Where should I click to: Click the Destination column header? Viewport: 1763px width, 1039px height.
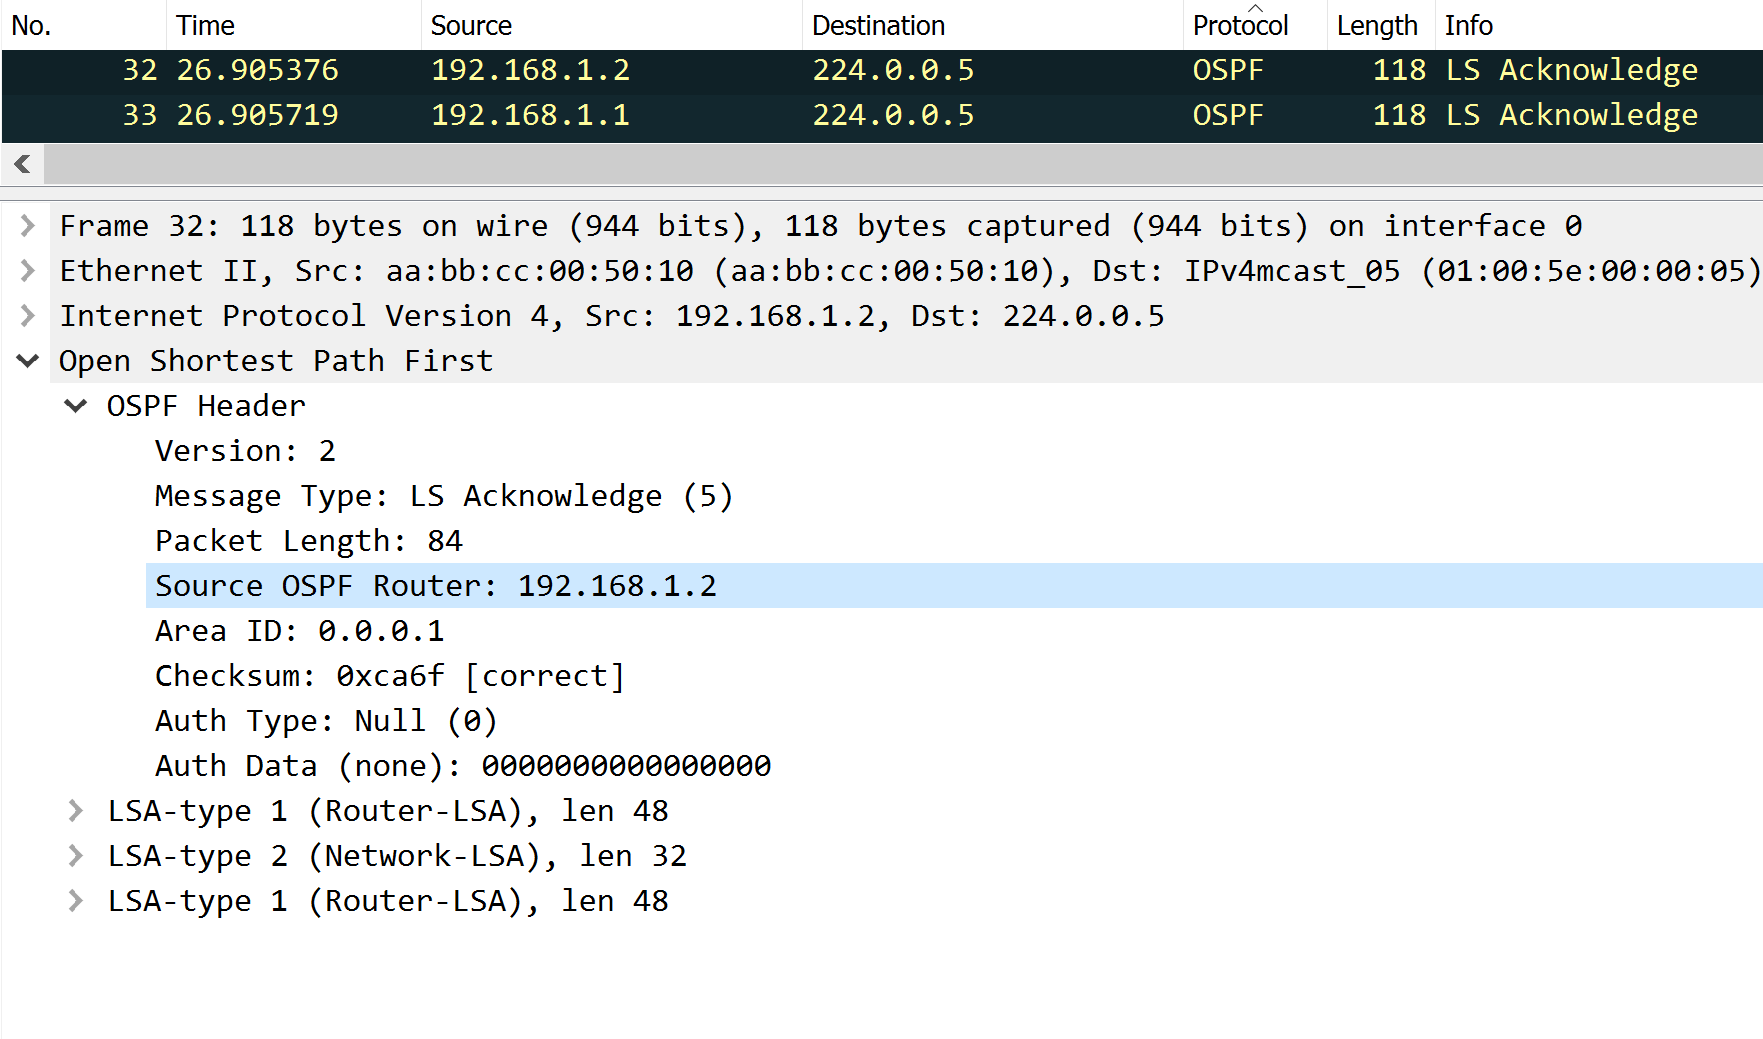[x=878, y=25]
